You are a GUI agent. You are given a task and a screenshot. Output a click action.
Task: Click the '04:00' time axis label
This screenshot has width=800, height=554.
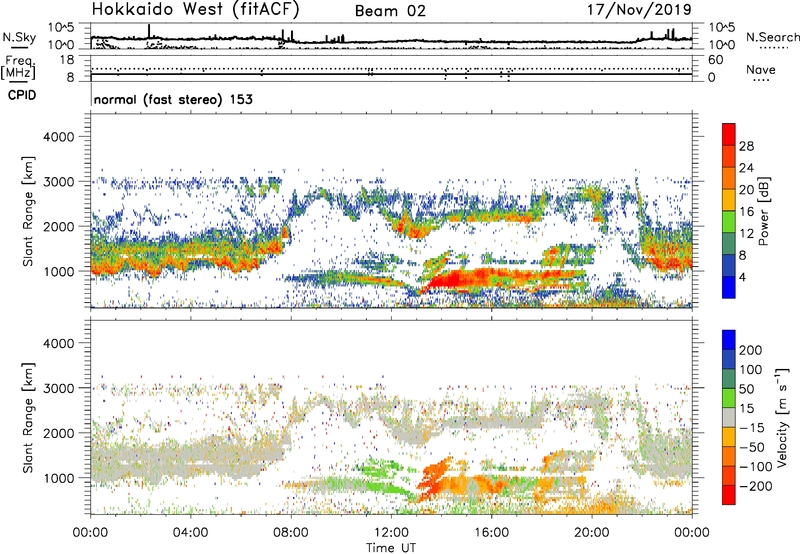190,533
